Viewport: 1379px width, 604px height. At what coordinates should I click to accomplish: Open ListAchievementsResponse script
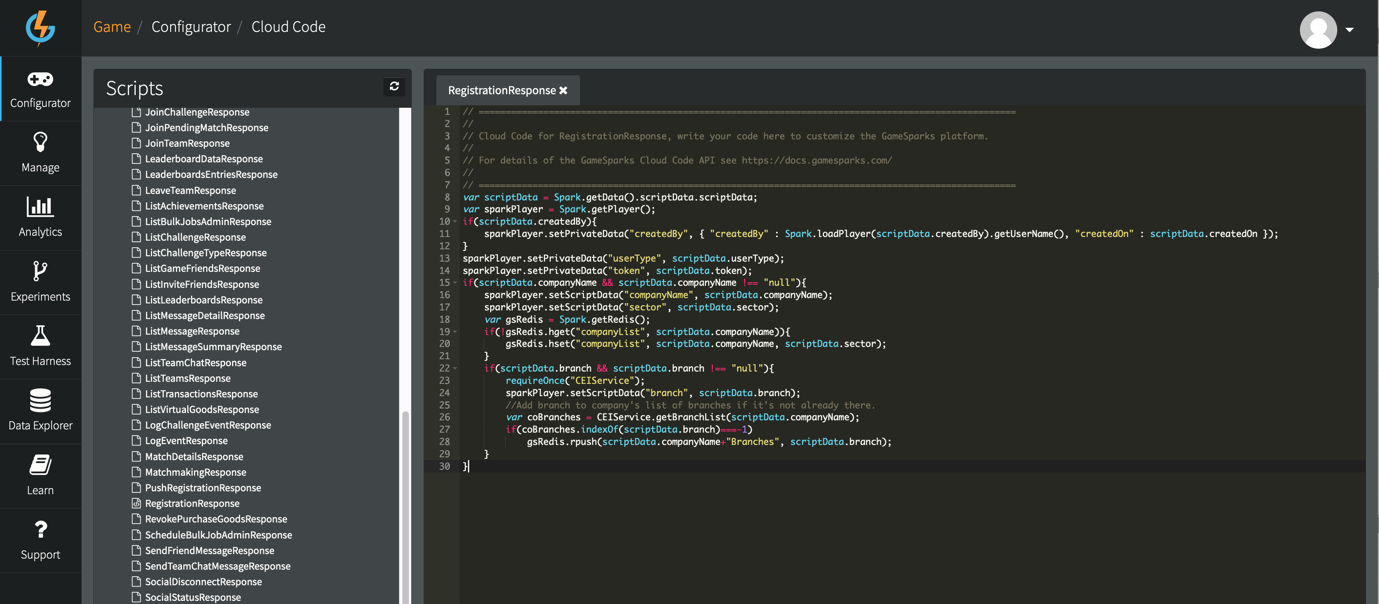pyautogui.click(x=204, y=206)
